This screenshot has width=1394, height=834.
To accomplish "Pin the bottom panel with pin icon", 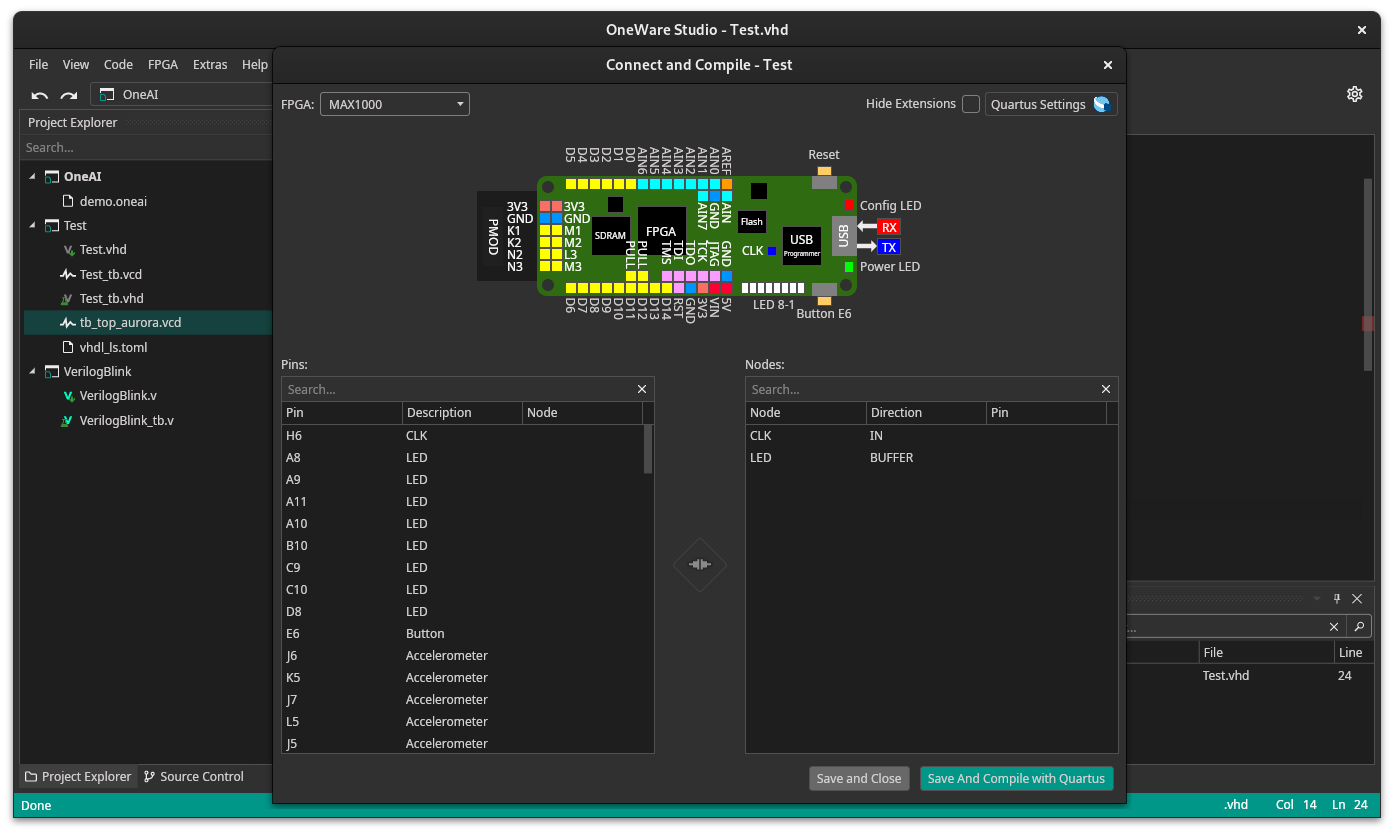I will point(1337,599).
